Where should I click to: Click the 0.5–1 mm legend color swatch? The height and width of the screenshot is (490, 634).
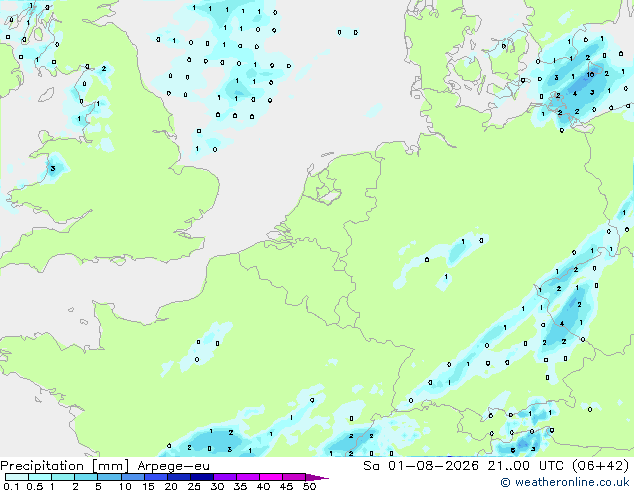click(x=40, y=477)
